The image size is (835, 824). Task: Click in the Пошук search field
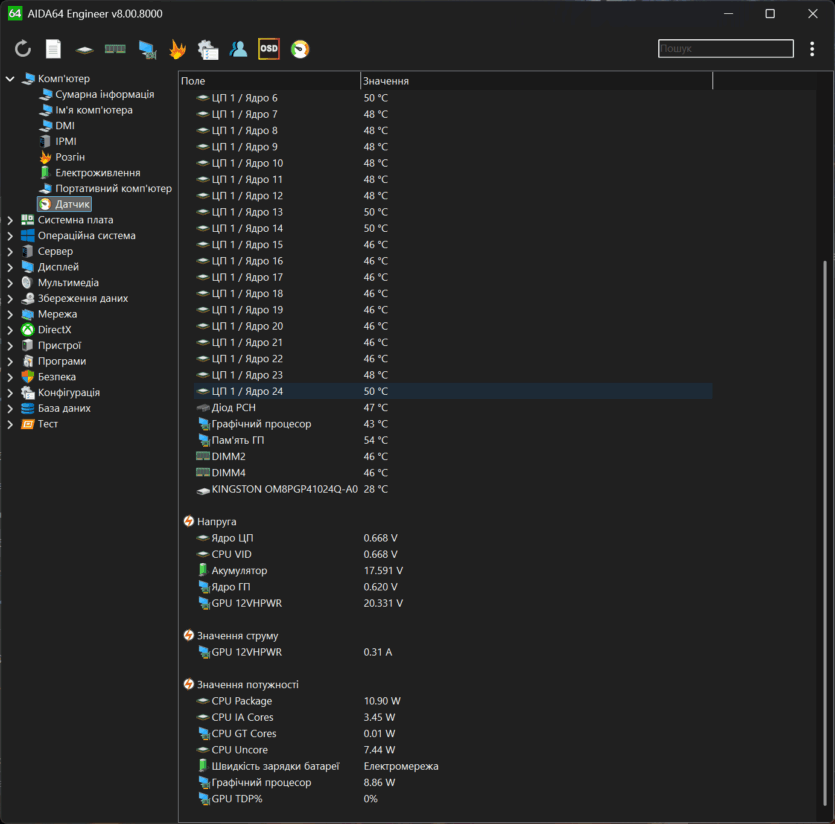pyautogui.click(x=724, y=48)
